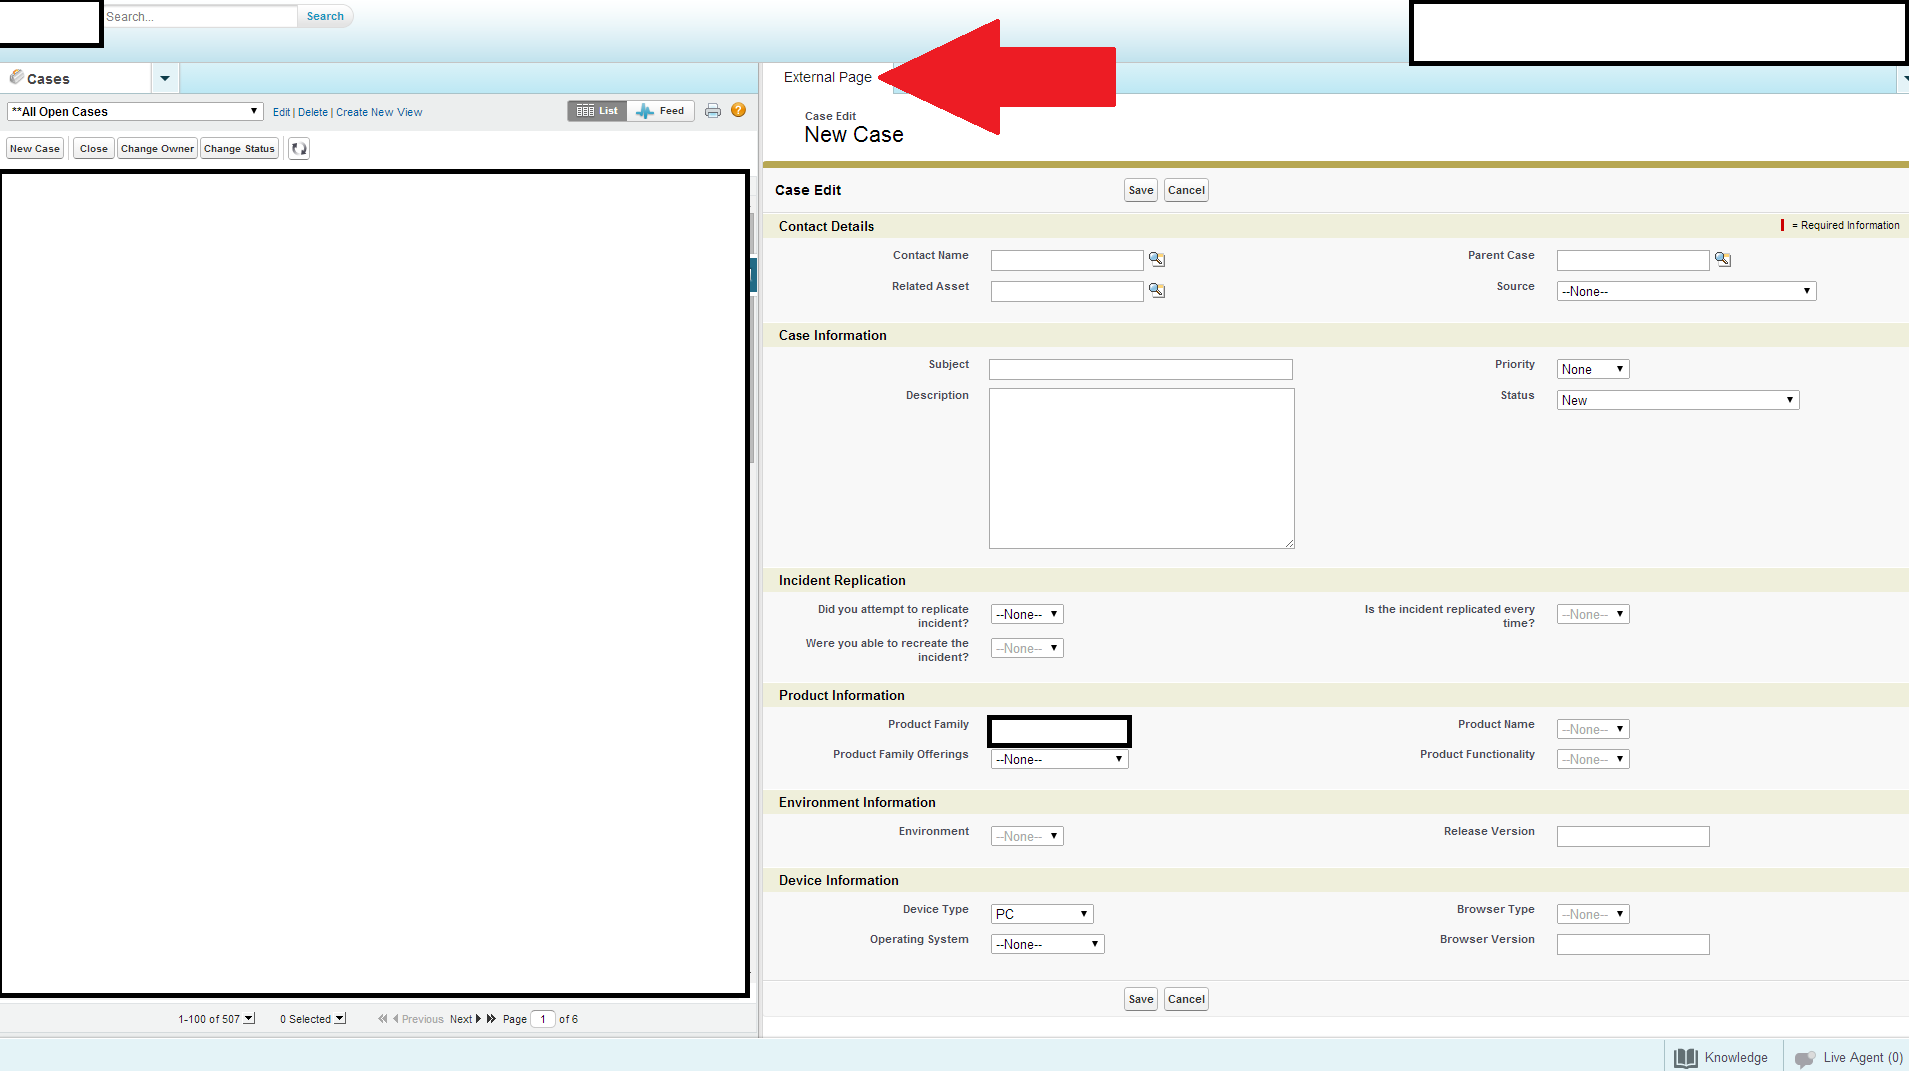Click the Edit view link
1909x1071 pixels.
(x=281, y=112)
